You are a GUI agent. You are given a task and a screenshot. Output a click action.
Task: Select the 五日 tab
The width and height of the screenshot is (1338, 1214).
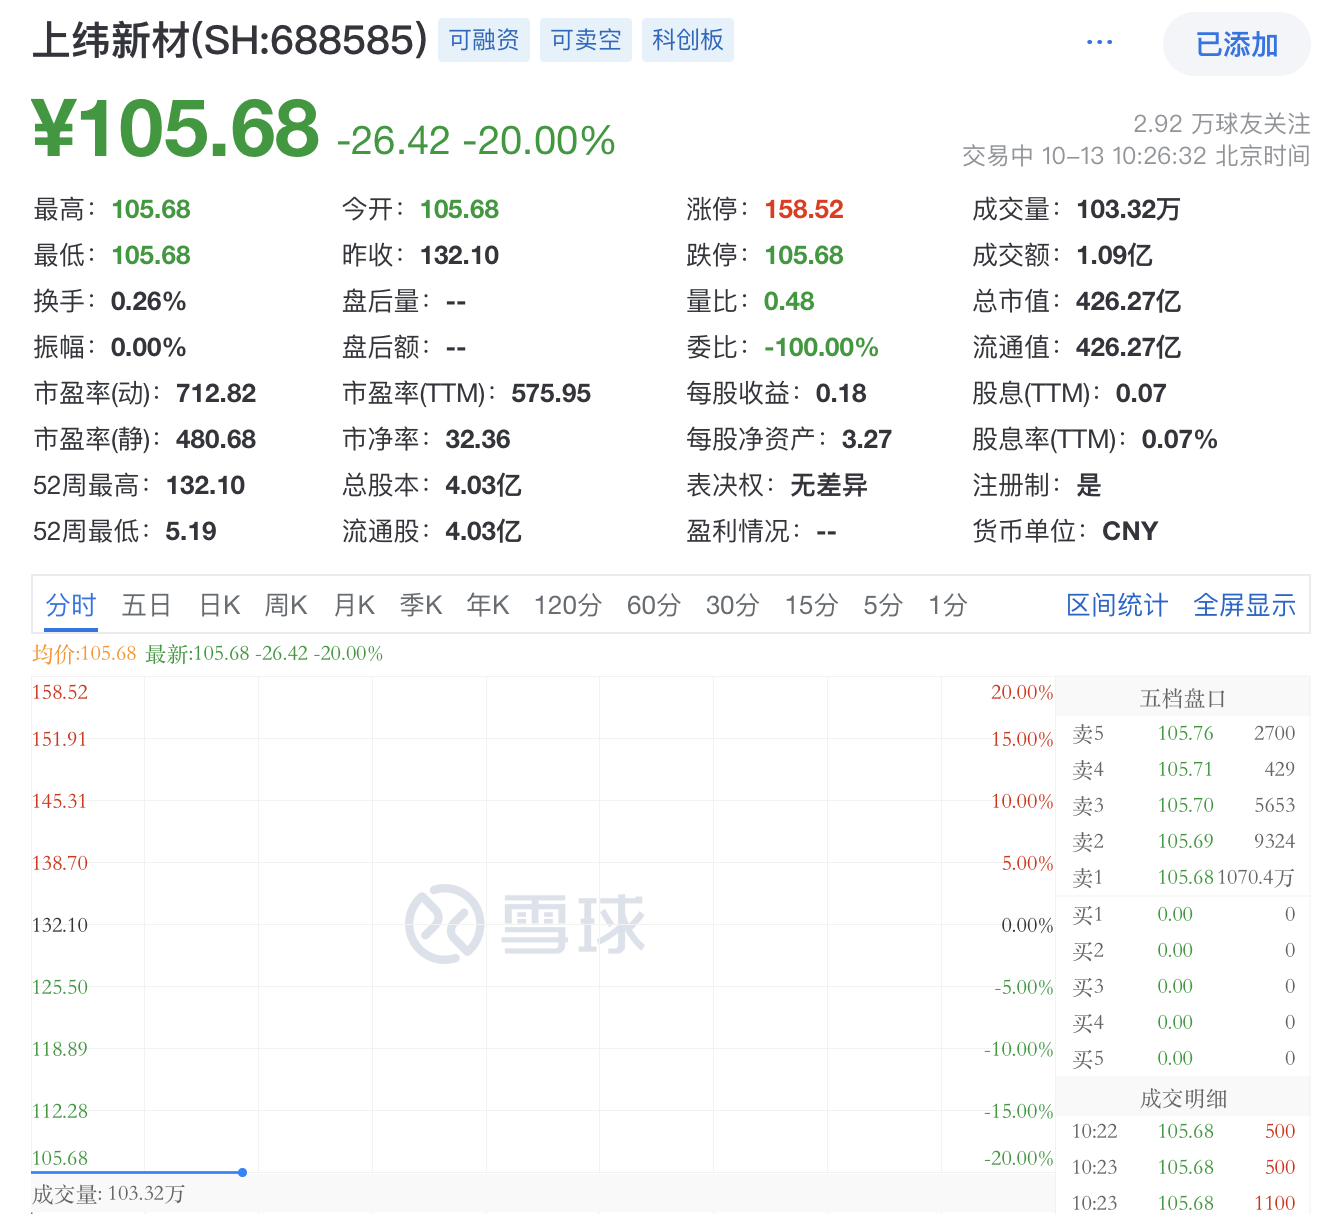145,605
